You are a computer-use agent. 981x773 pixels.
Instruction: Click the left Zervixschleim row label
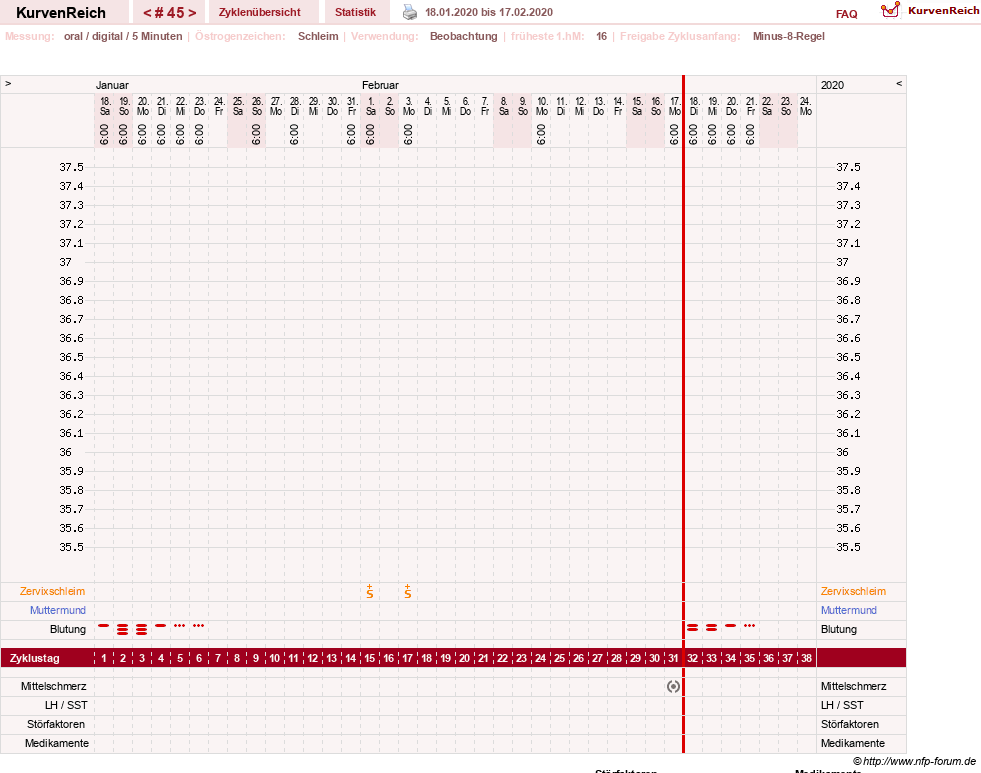(x=52, y=591)
